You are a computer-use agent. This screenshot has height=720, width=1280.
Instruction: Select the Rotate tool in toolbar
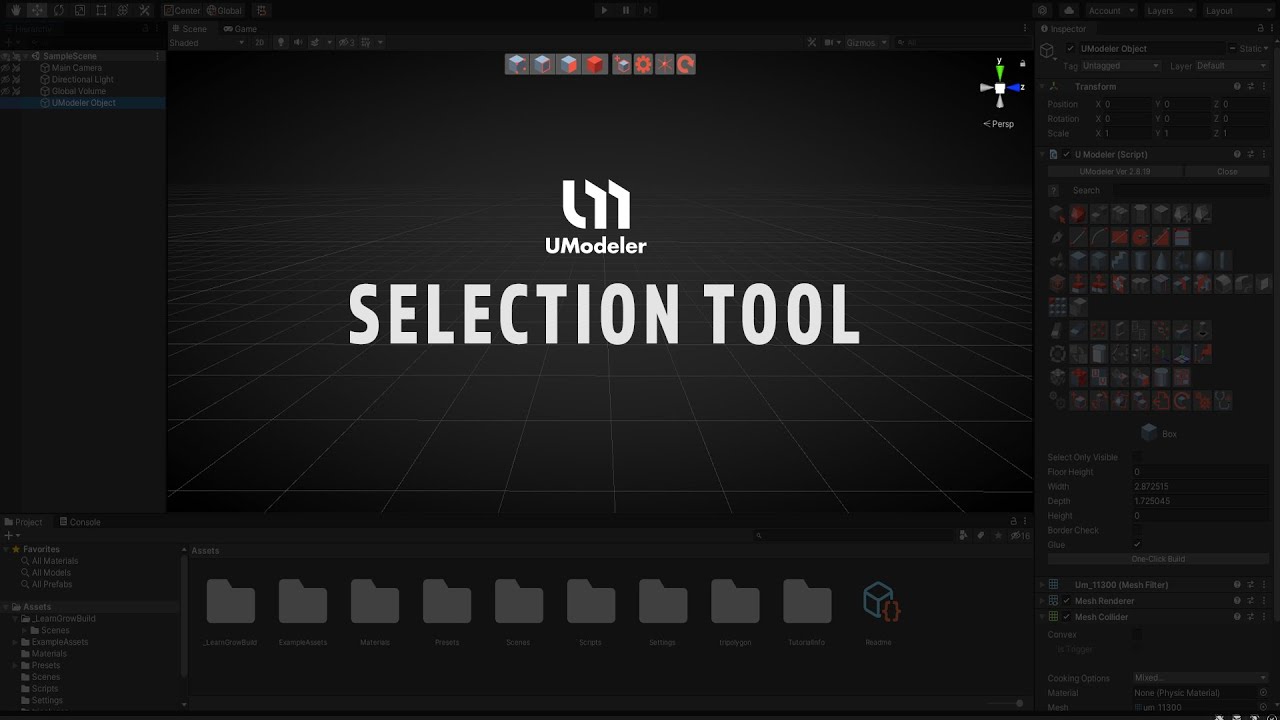(x=58, y=10)
